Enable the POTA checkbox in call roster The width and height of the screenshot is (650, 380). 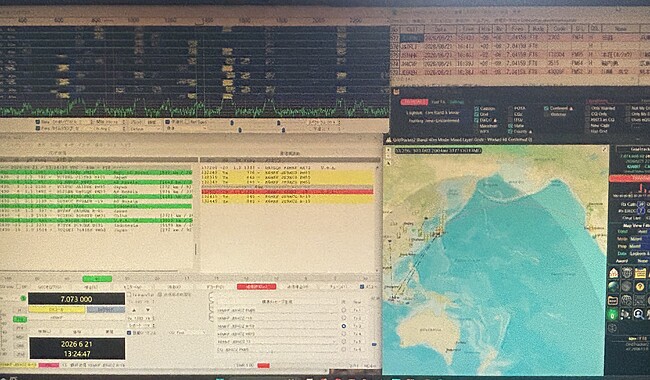click(510, 109)
